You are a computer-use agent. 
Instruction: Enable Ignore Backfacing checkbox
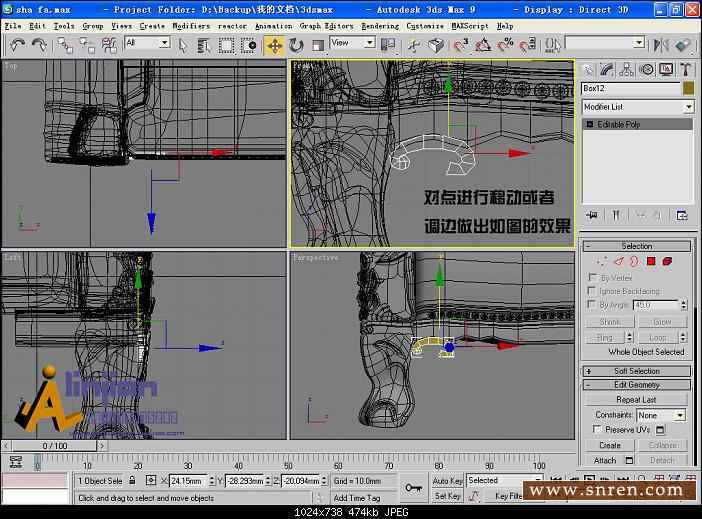click(x=592, y=291)
